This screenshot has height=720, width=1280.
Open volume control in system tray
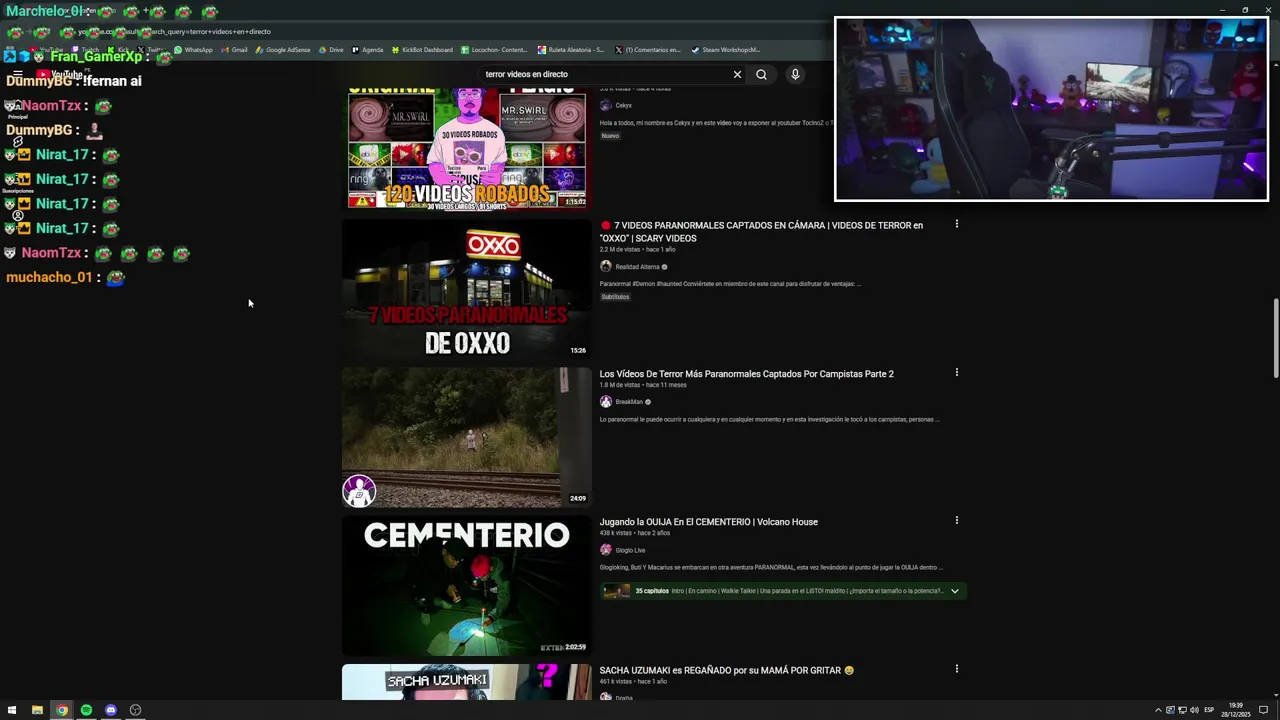coord(1194,710)
